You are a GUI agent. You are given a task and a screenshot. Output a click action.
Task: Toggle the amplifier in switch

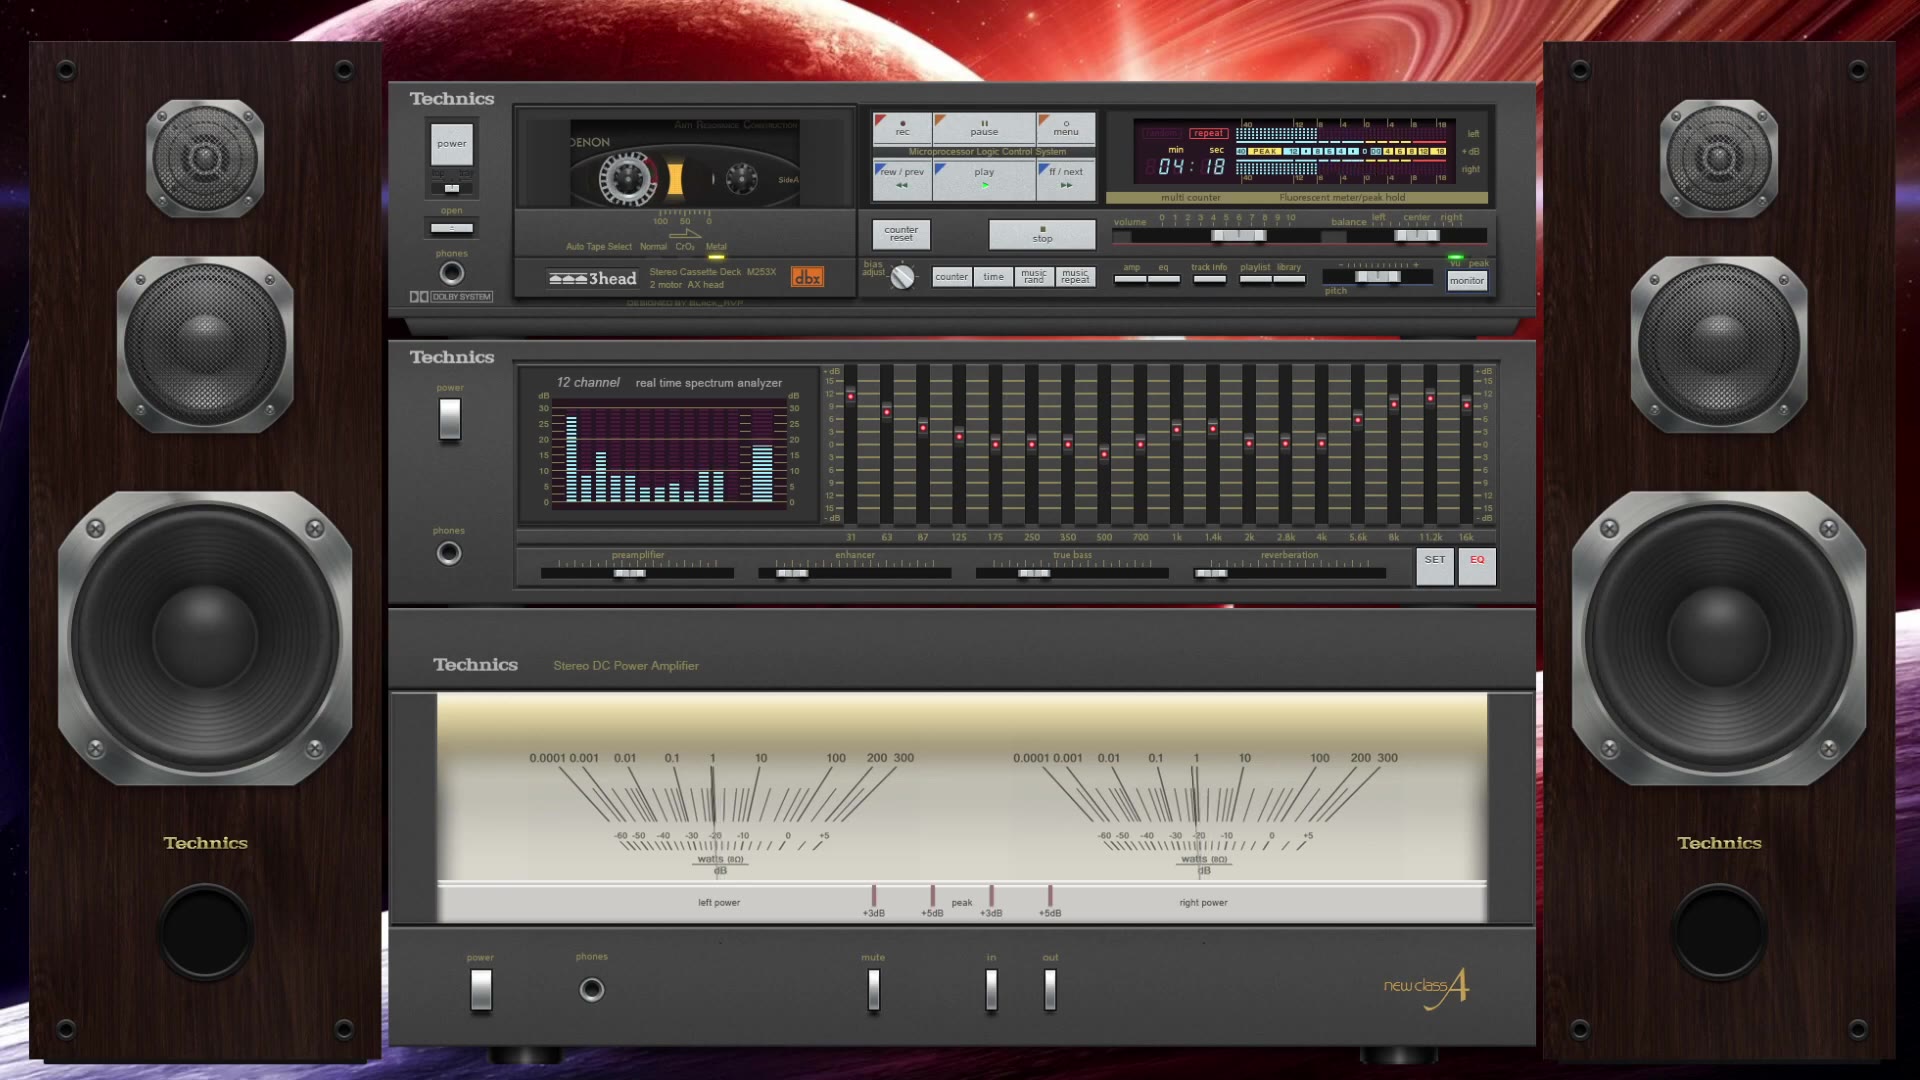tap(991, 990)
